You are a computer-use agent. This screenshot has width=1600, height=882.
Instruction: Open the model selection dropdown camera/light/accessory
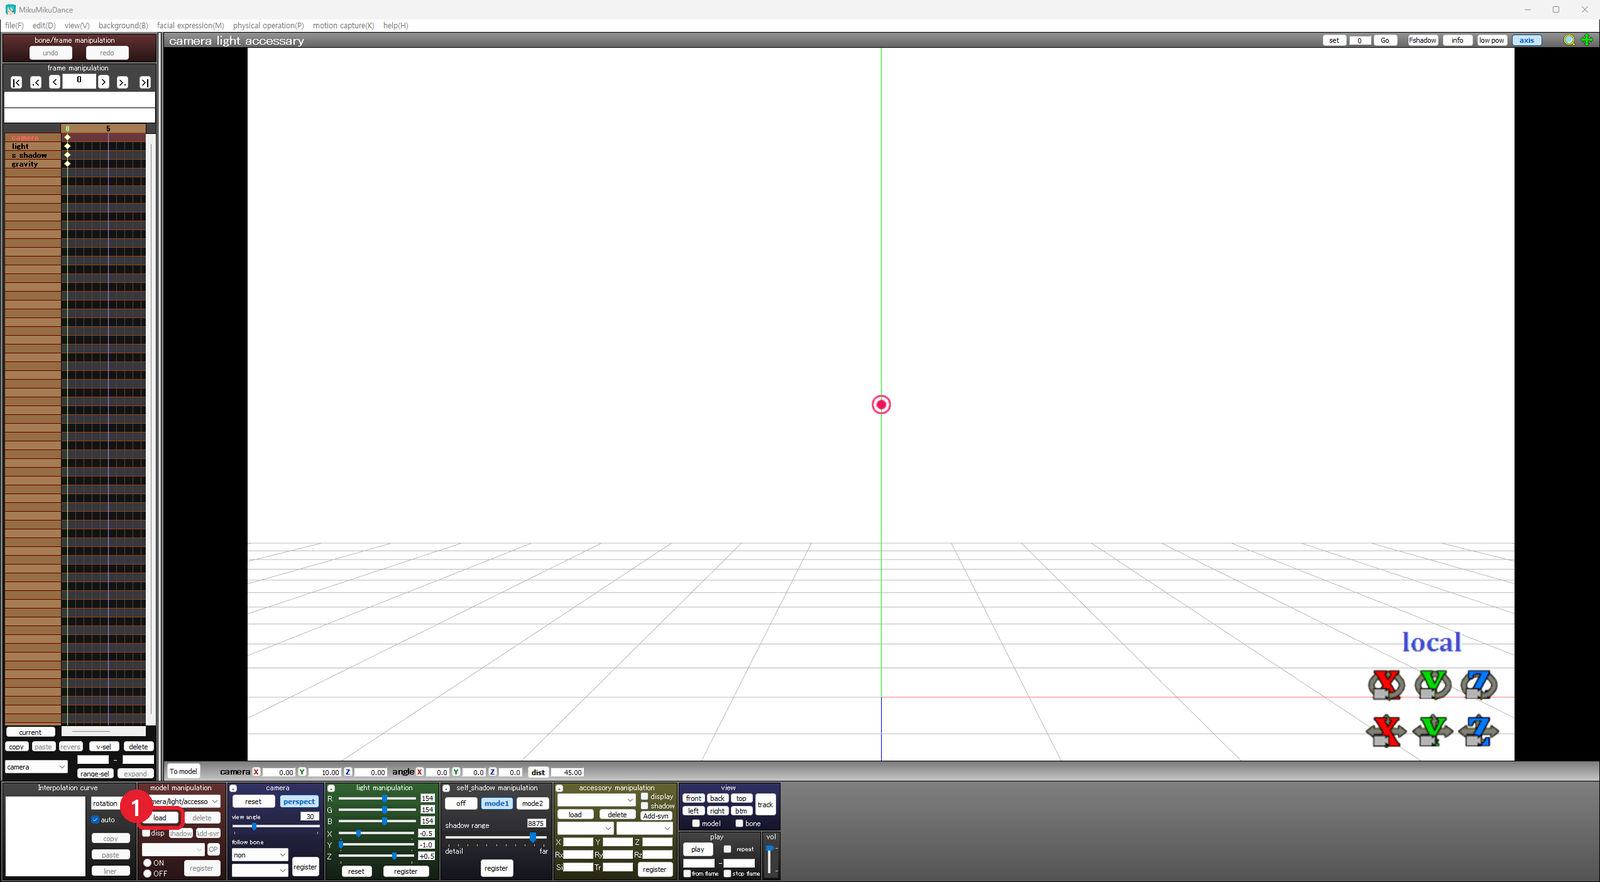[x=184, y=801]
